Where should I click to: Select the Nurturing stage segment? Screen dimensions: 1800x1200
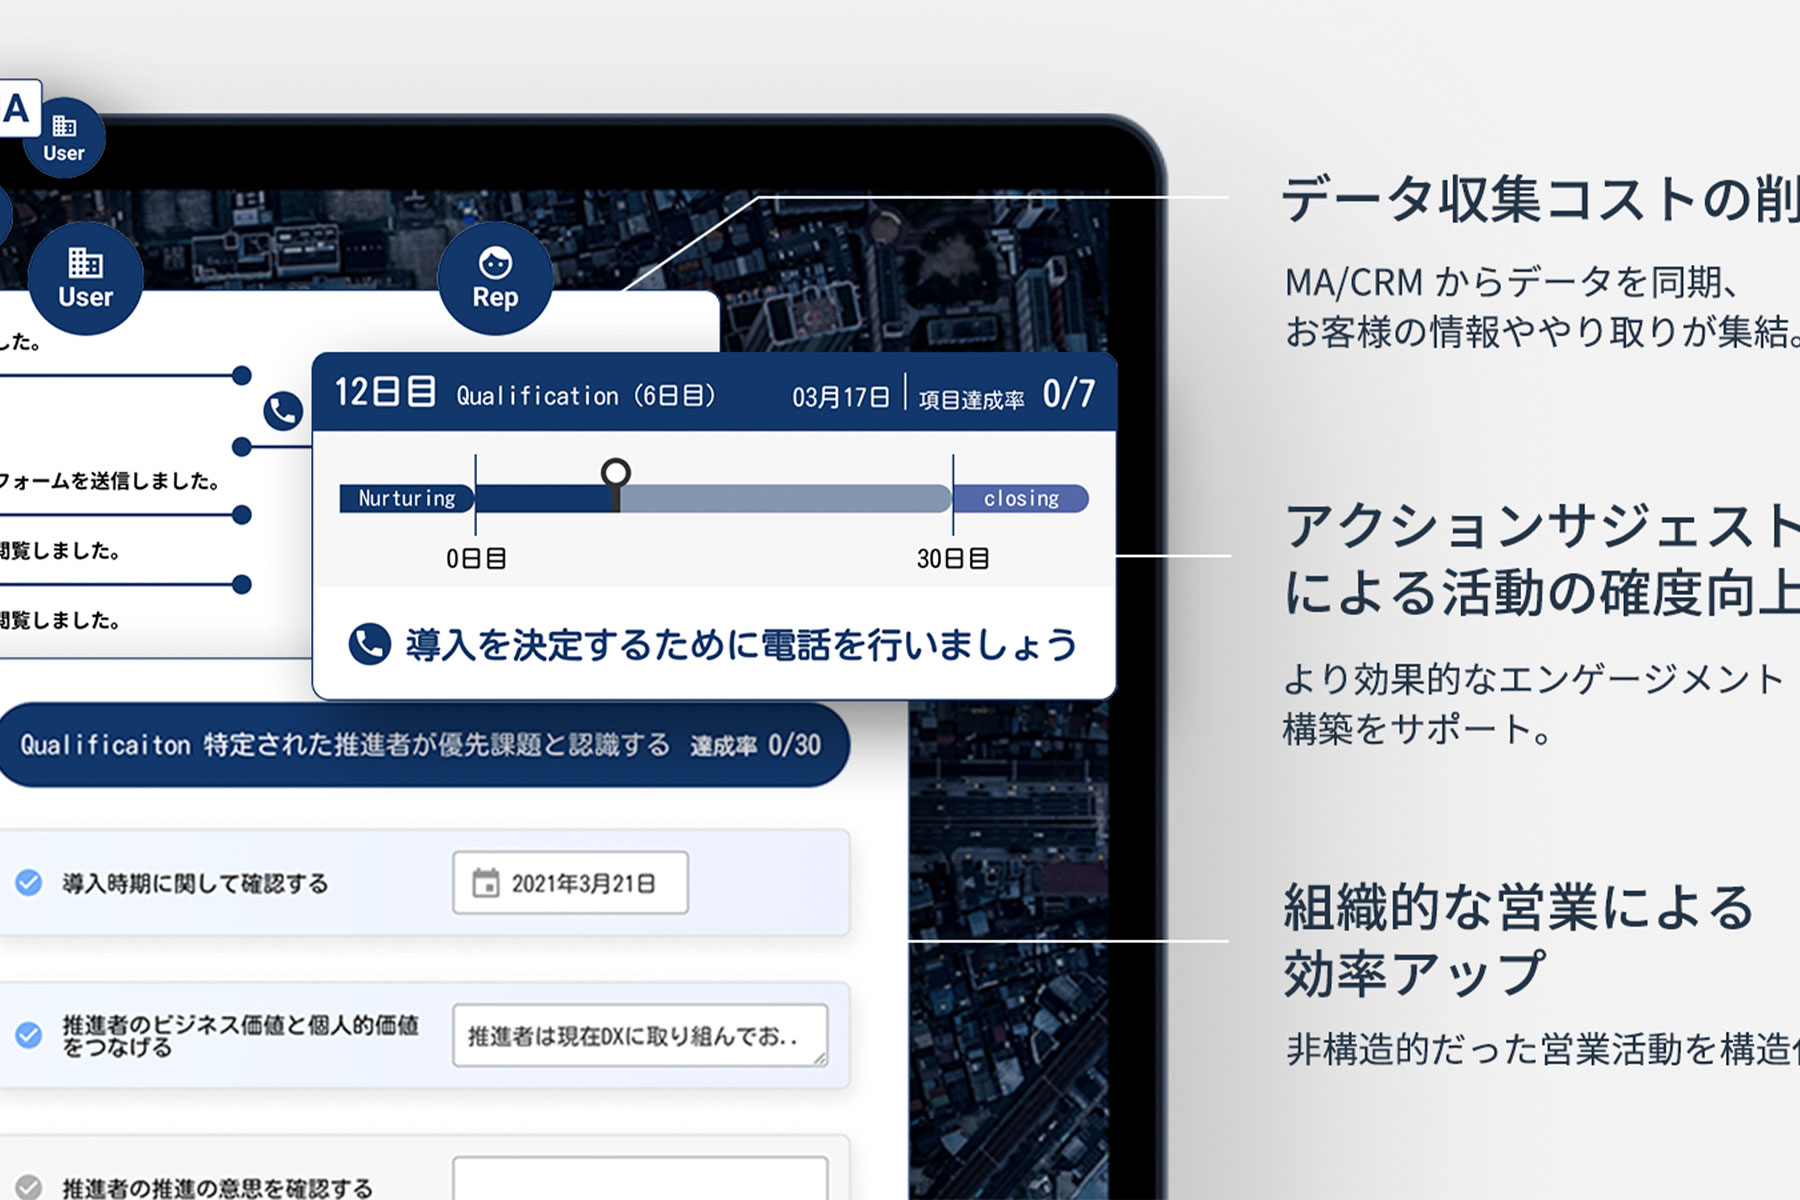pyautogui.click(x=406, y=498)
